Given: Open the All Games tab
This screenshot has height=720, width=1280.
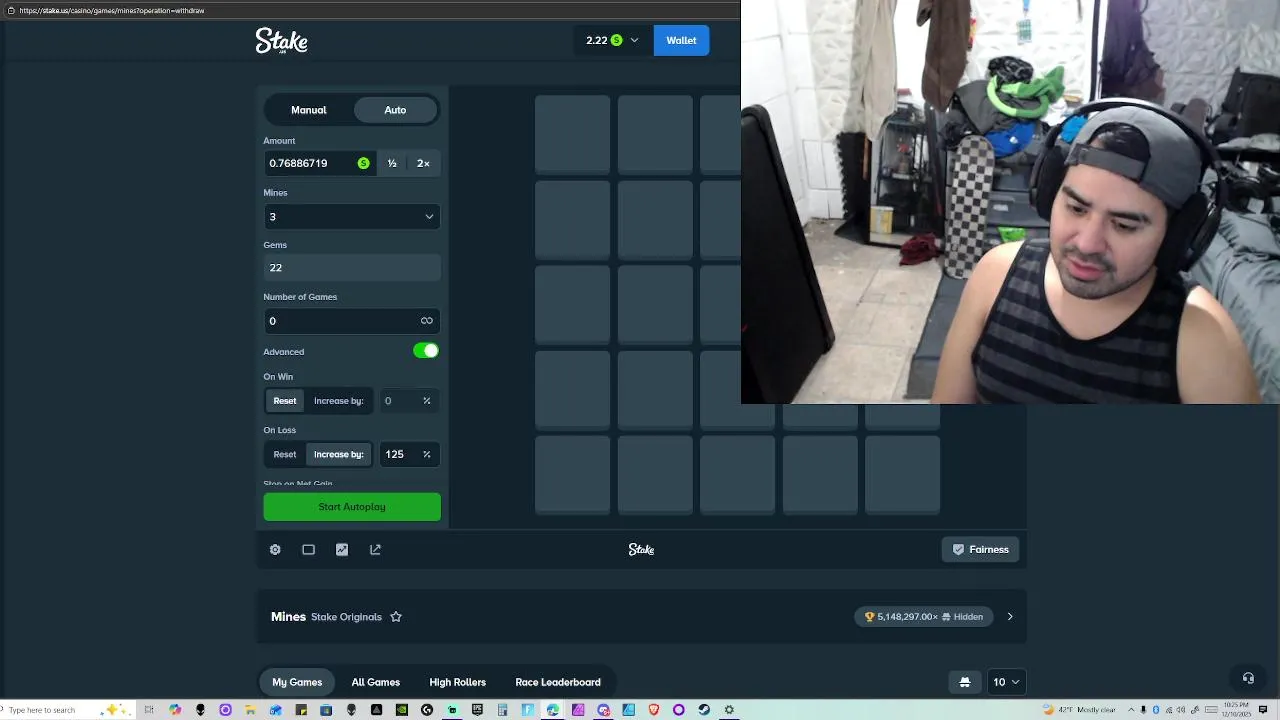Looking at the screenshot, I should [376, 682].
